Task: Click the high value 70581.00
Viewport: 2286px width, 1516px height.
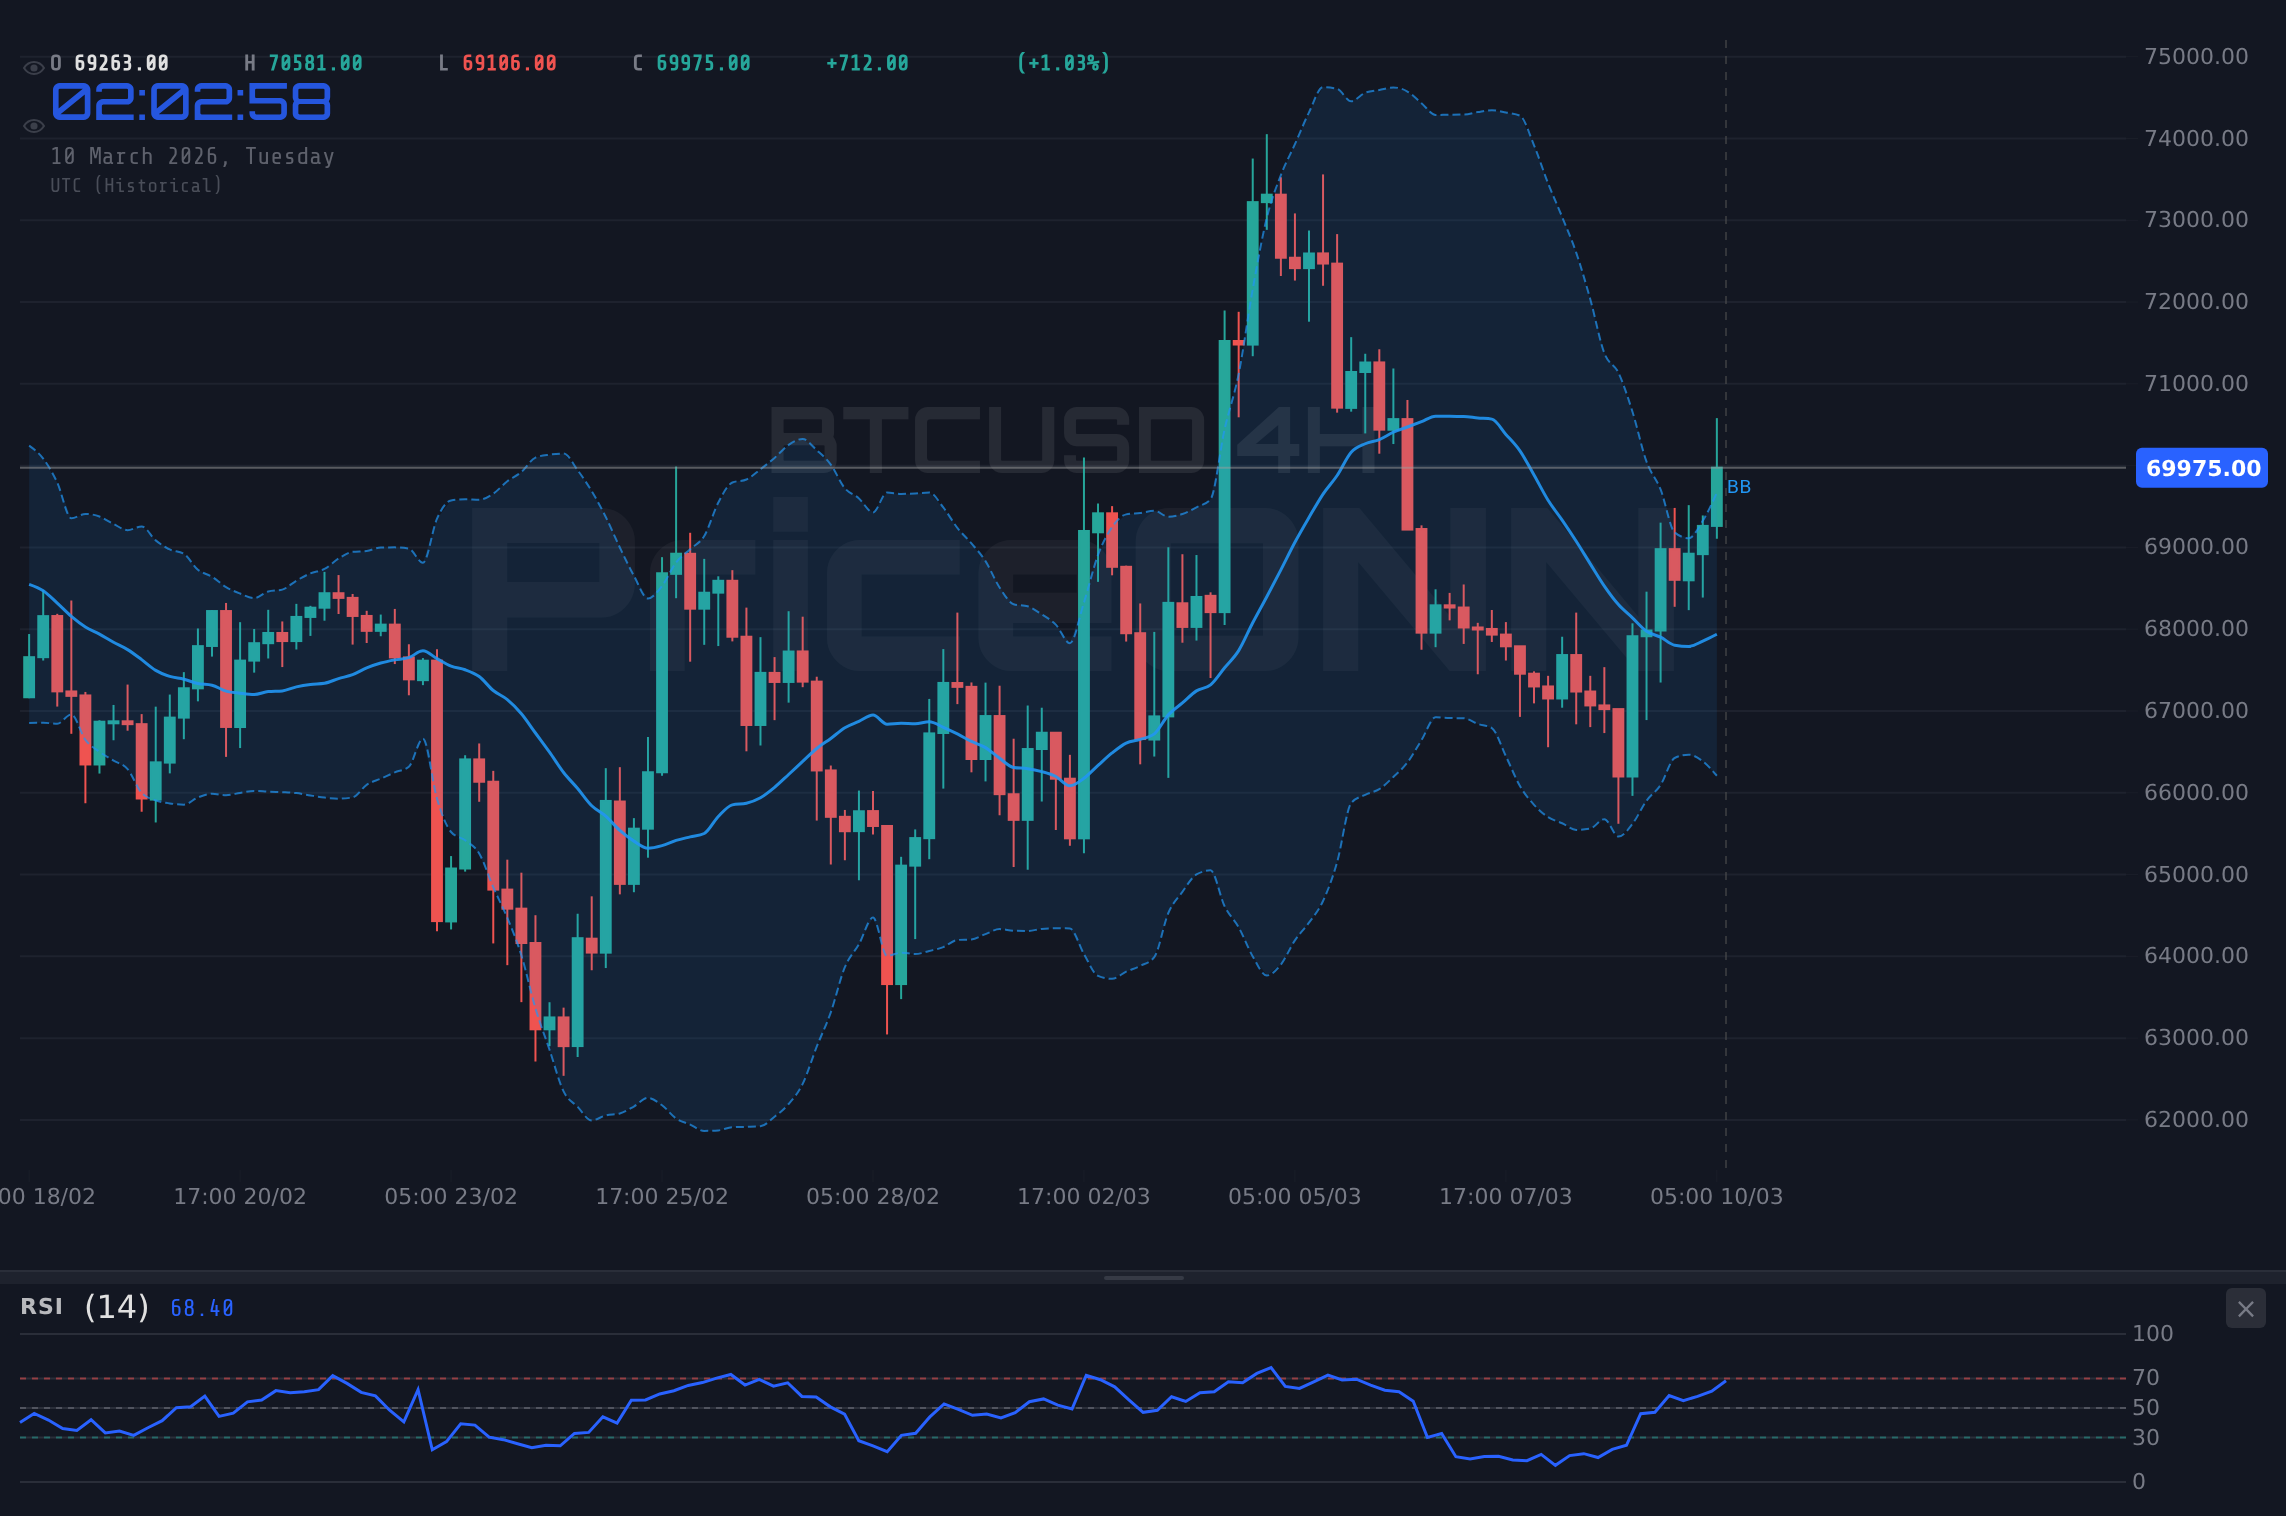Action: tap(315, 63)
